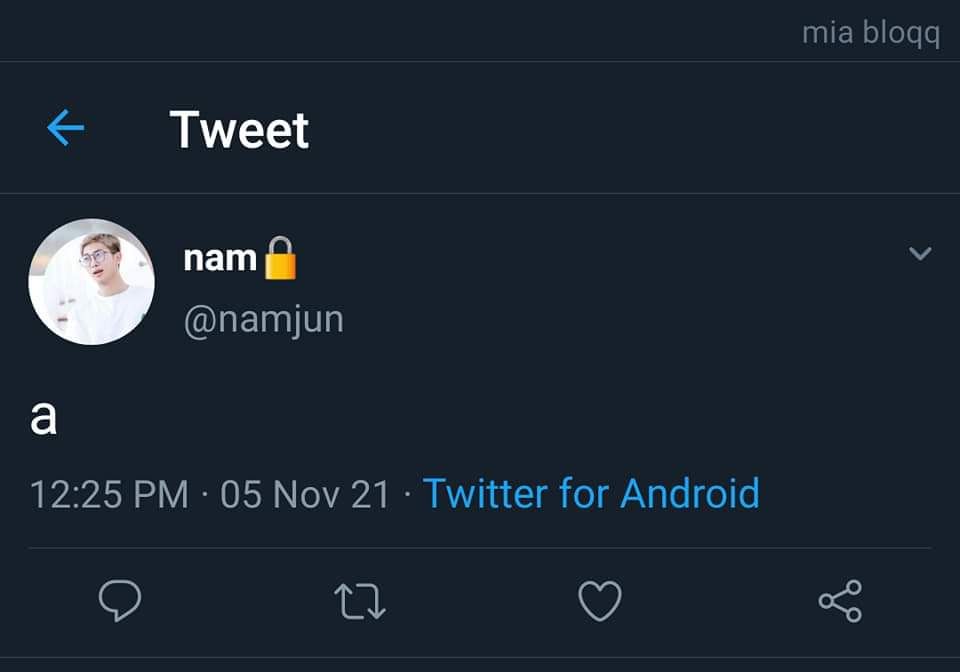Open the circular profile photo of nam

[91, 282]
